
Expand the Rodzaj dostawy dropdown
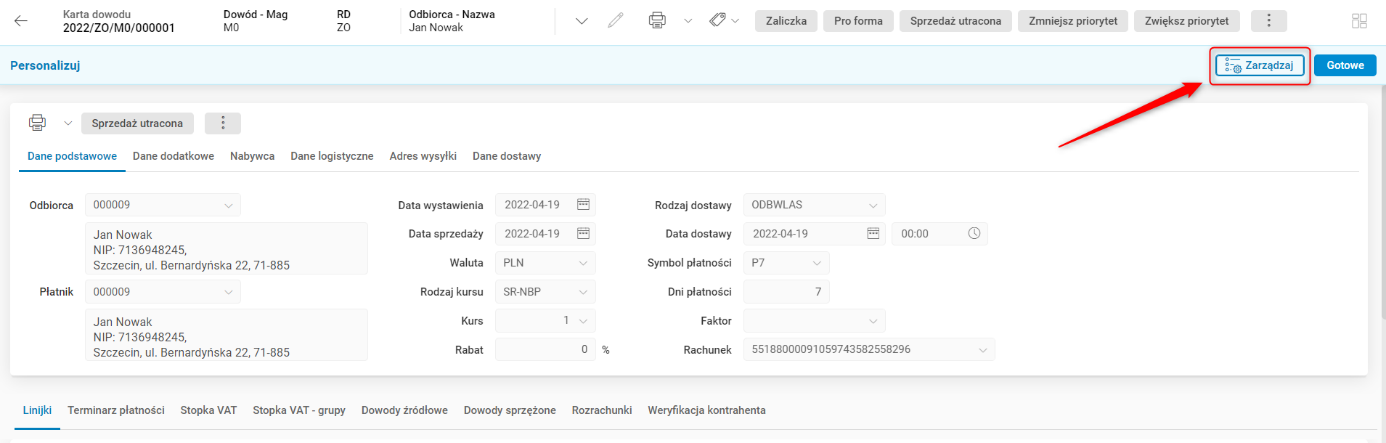point(873,205)
